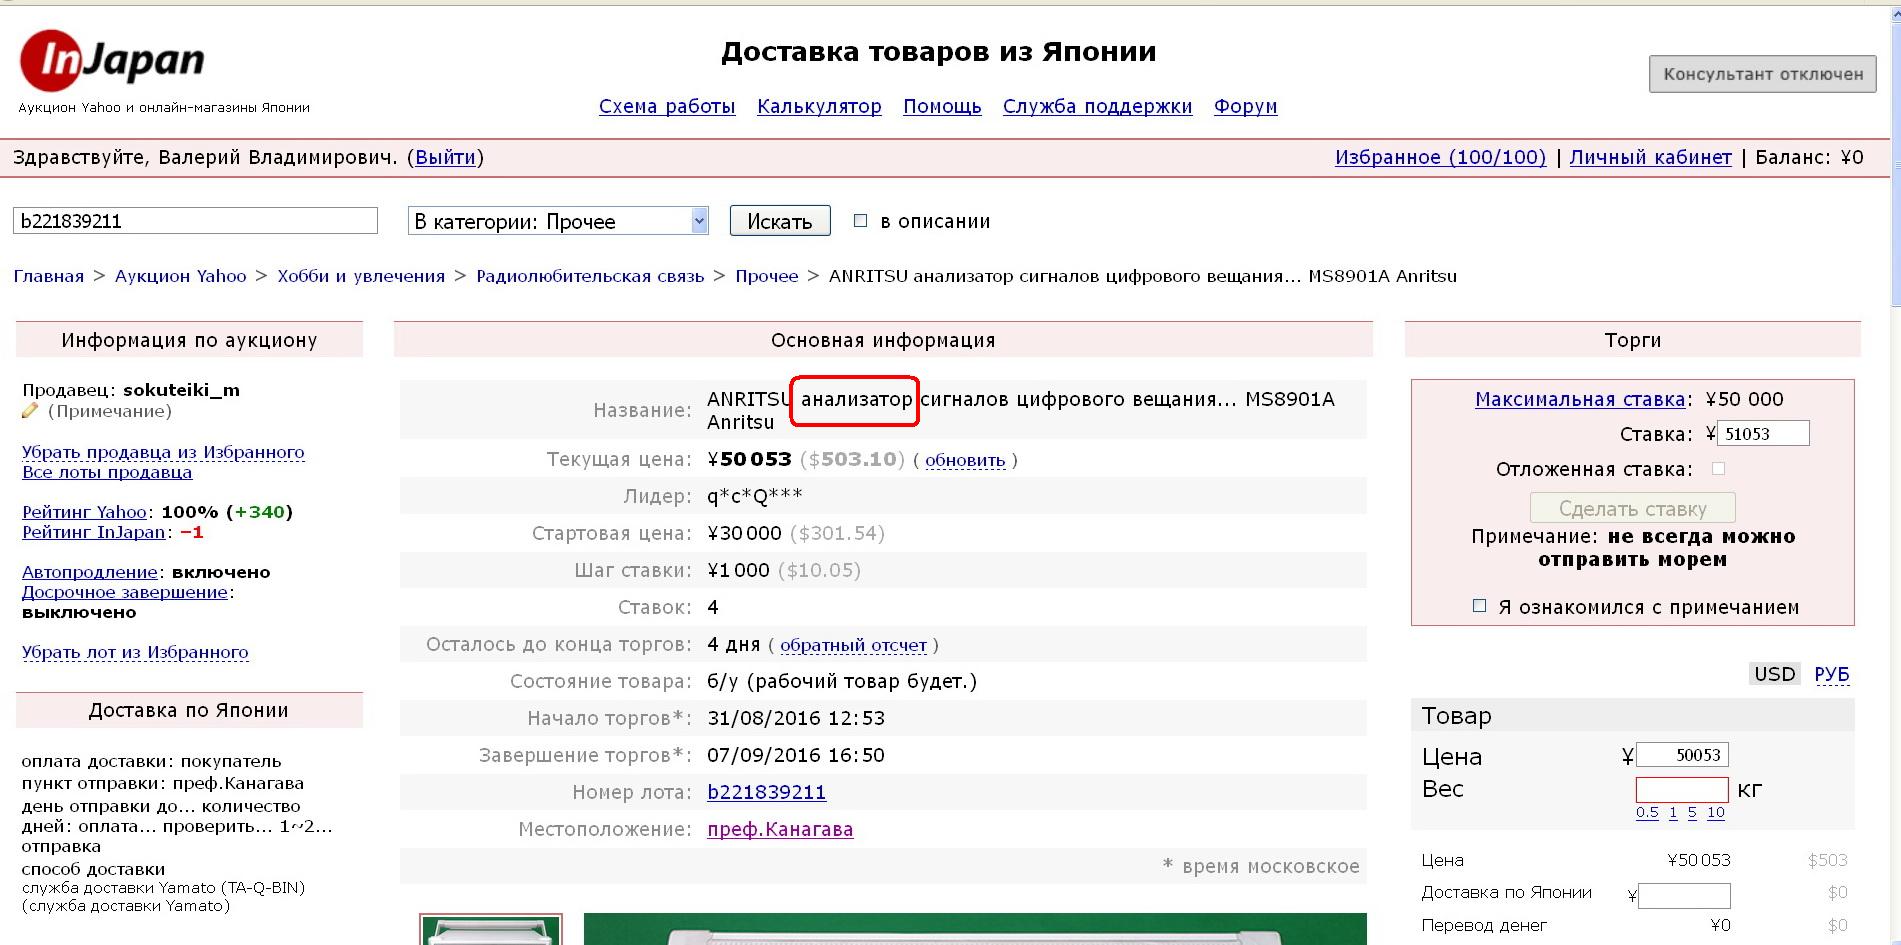Open the 'В категории: Прочее' dropdown
1901x945 pixels.
coord(558,221)
